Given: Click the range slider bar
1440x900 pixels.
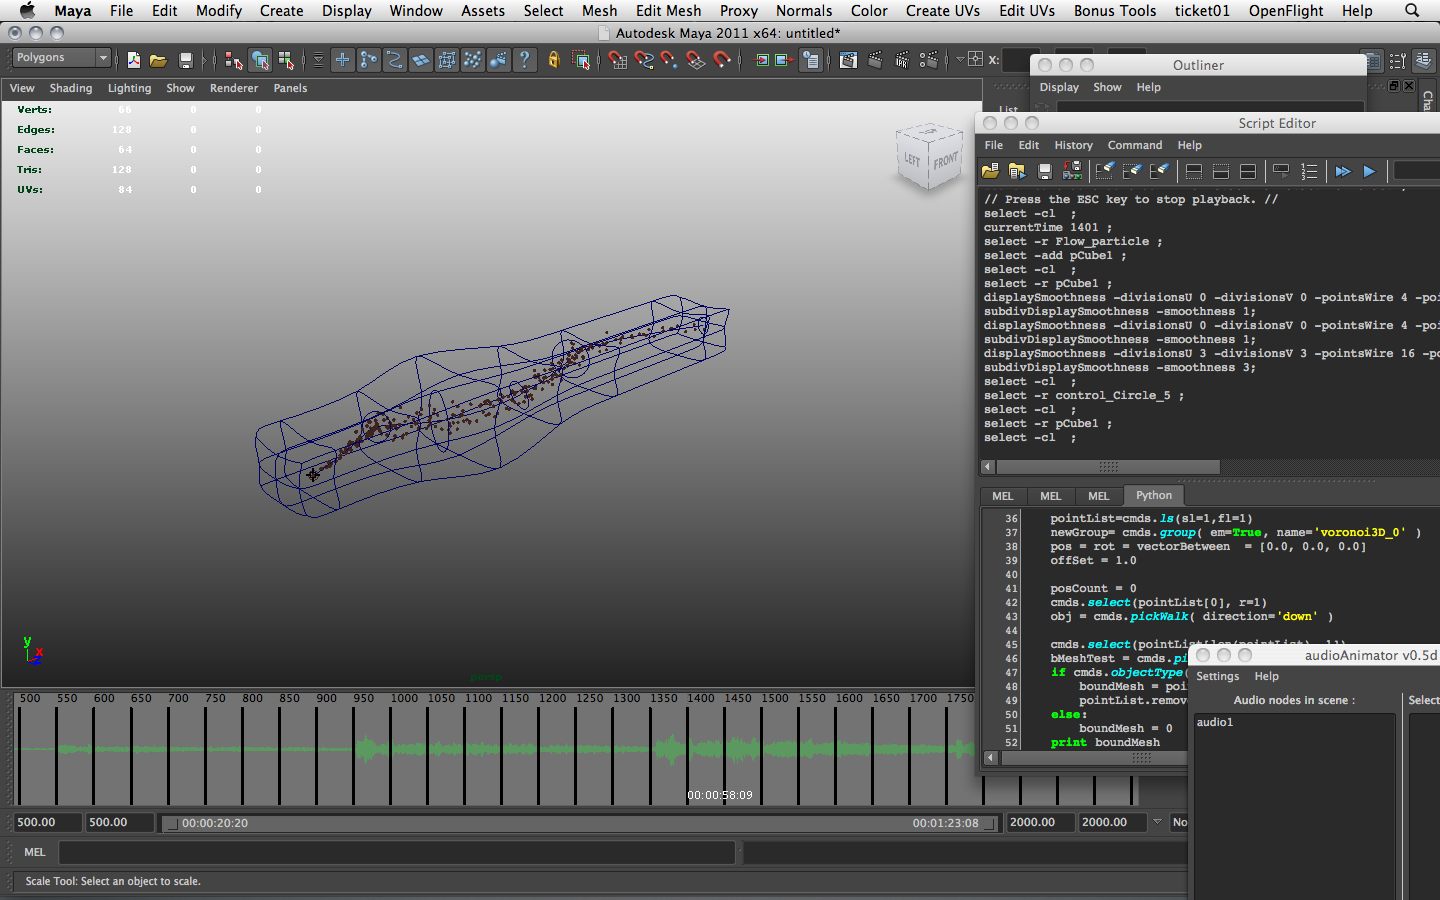Looking at the screenshot, I should click(x=581, y=823).
